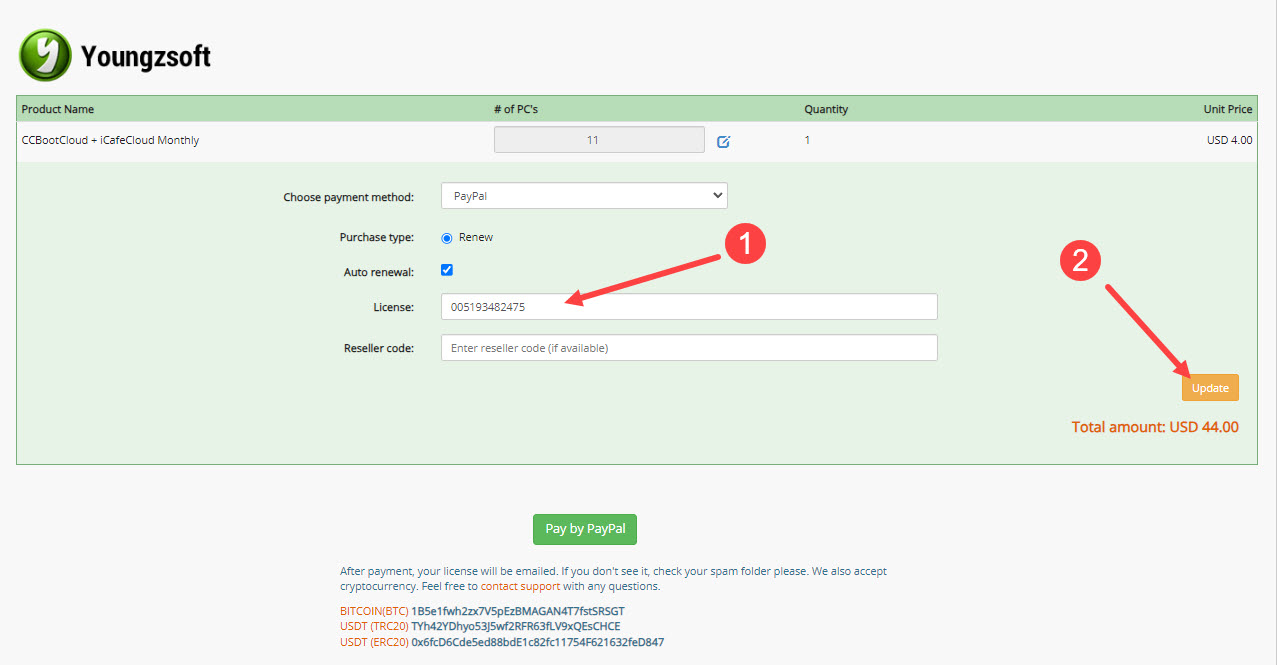Open the contact support link
This screenshot has width=1277, height=665.
[x=520, y=586]
